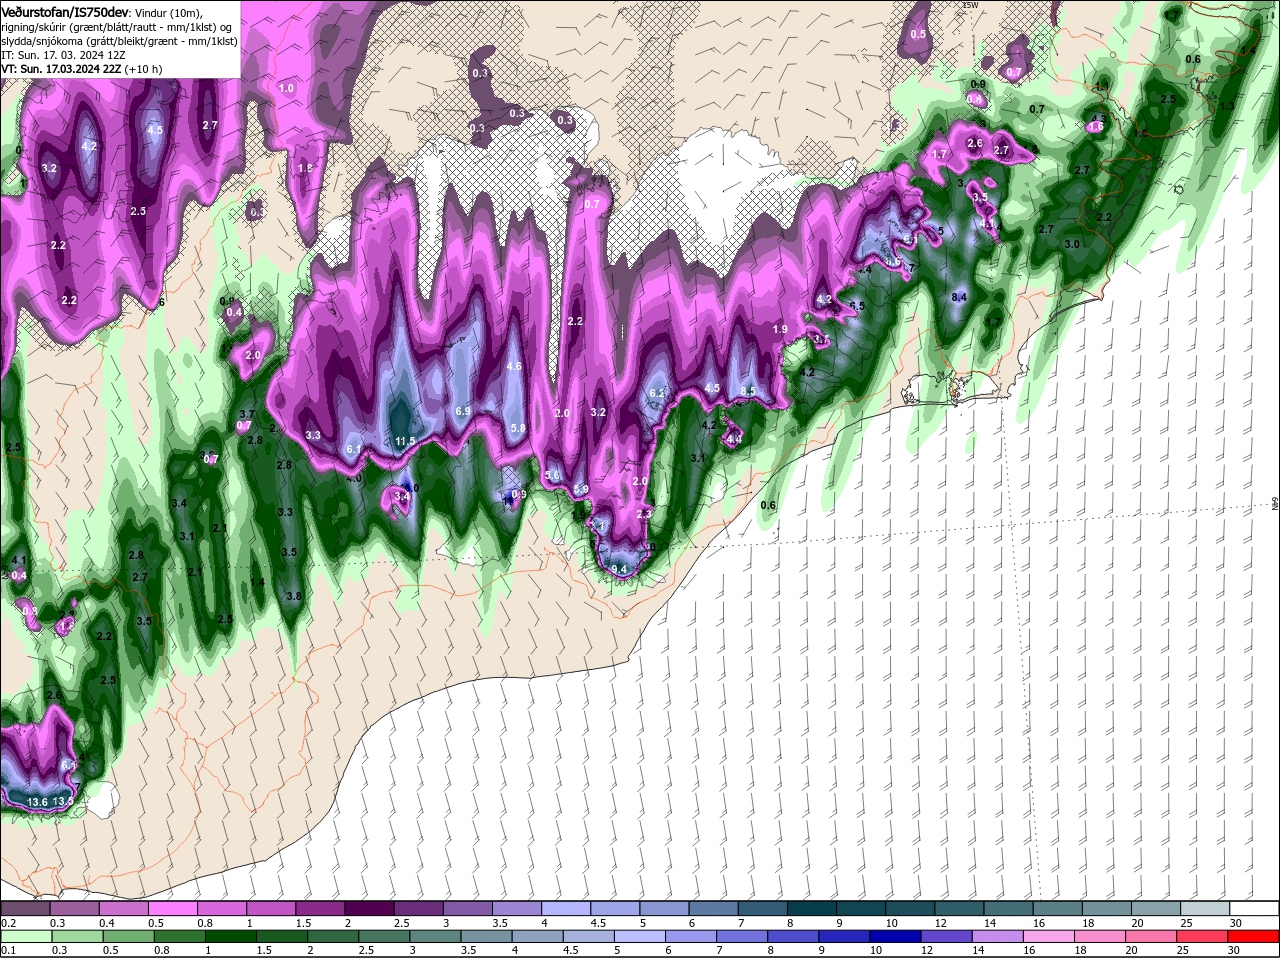1280x958 pixels.
Task: Select the dark teal swatch at 8 on the upper scale
Action: click(812, 909)
